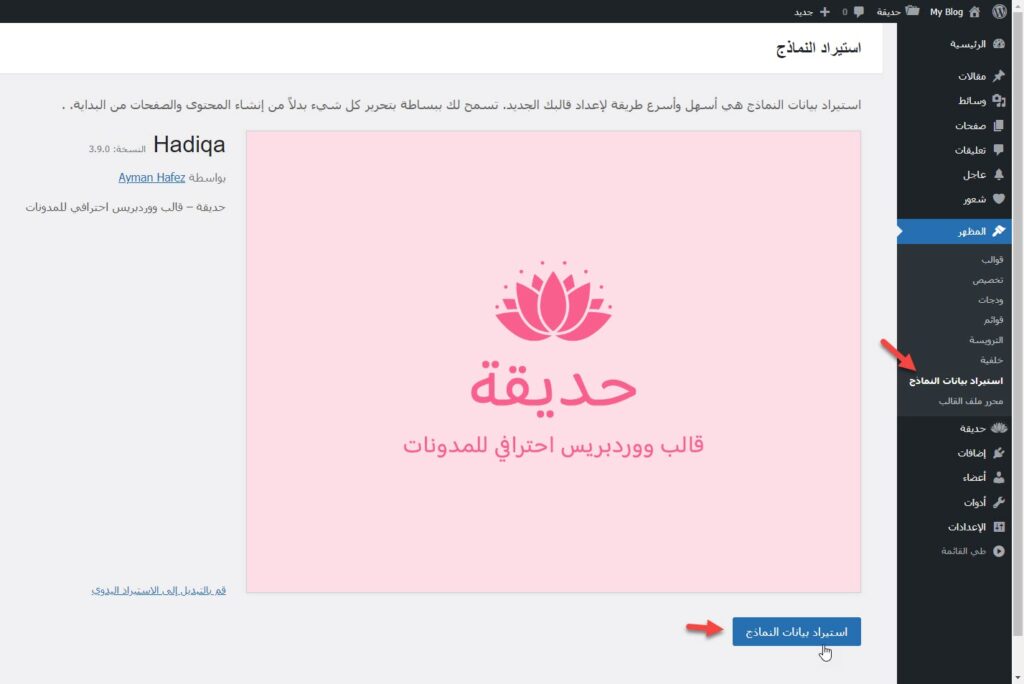This screenshot has width=1024, height=684.
Task: Click the My Blog home icon
Action: pyautogui.click(x=974, y=12)
